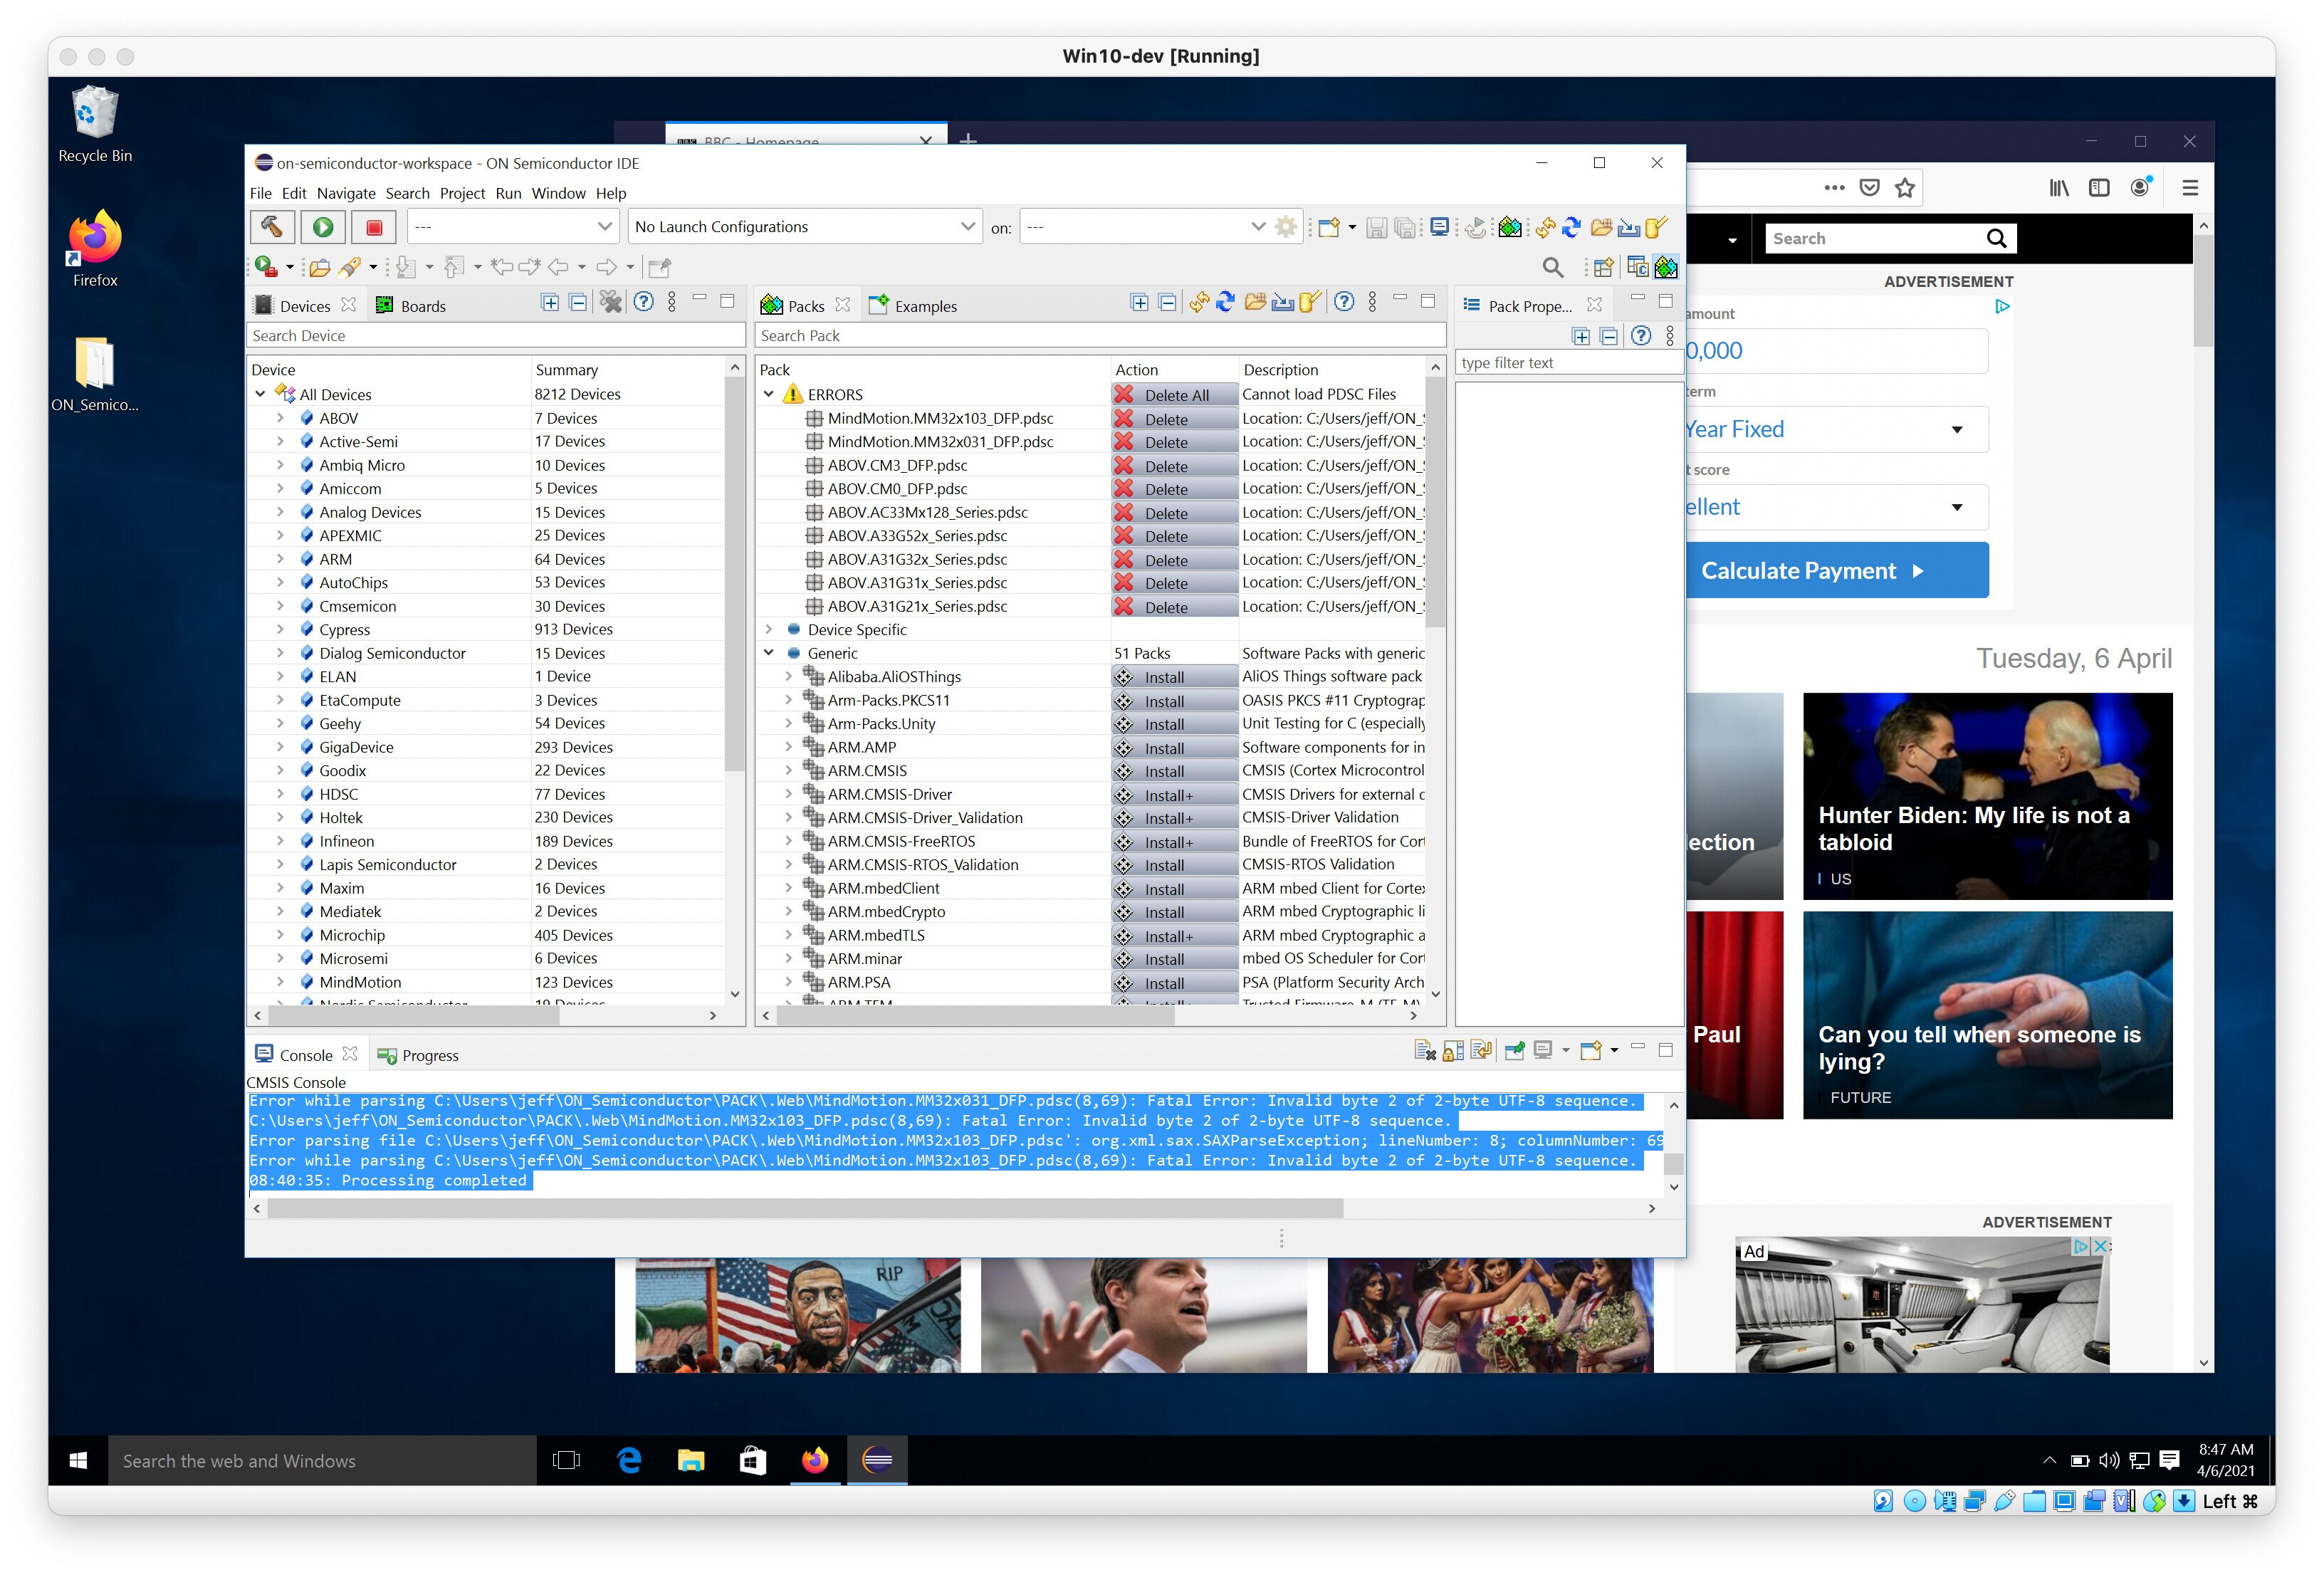Image resolution: width=2324 pixels, height=1575 pixels.
Task: Install the ARM.CMSIS pack
Action: (x=1175, y=771)
